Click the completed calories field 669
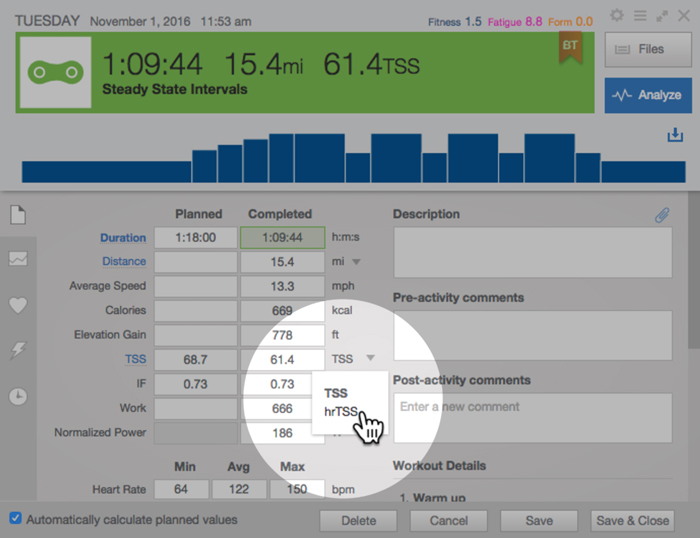Image resolution: width=700 pixels, height=538 pixels. (x=282, y=311)
